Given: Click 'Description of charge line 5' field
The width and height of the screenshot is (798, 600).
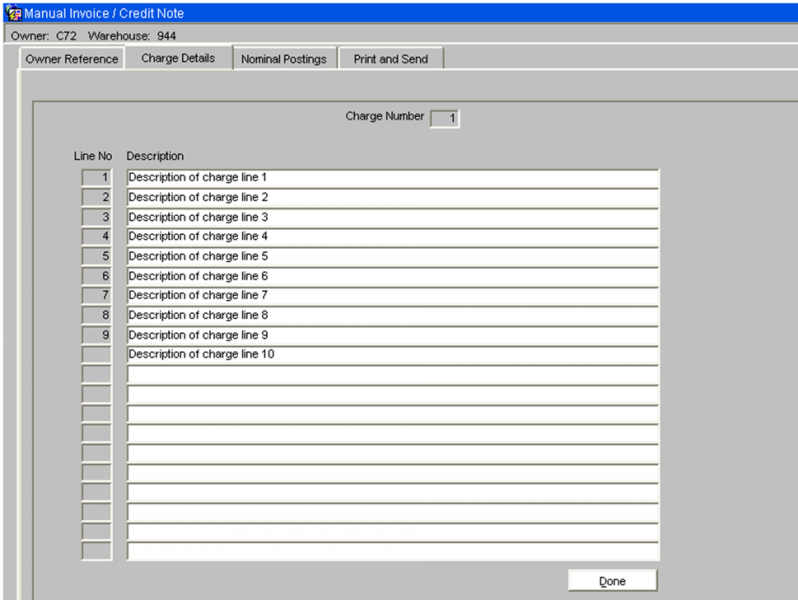Looking at the screenshot, I should click(x=393, y=256).
